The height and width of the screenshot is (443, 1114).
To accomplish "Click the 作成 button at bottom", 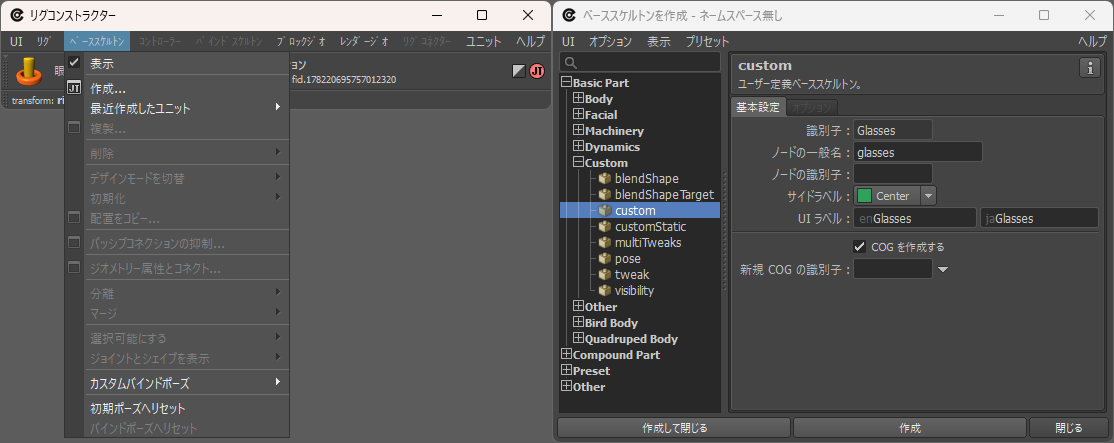I will [x=909, y=428].
